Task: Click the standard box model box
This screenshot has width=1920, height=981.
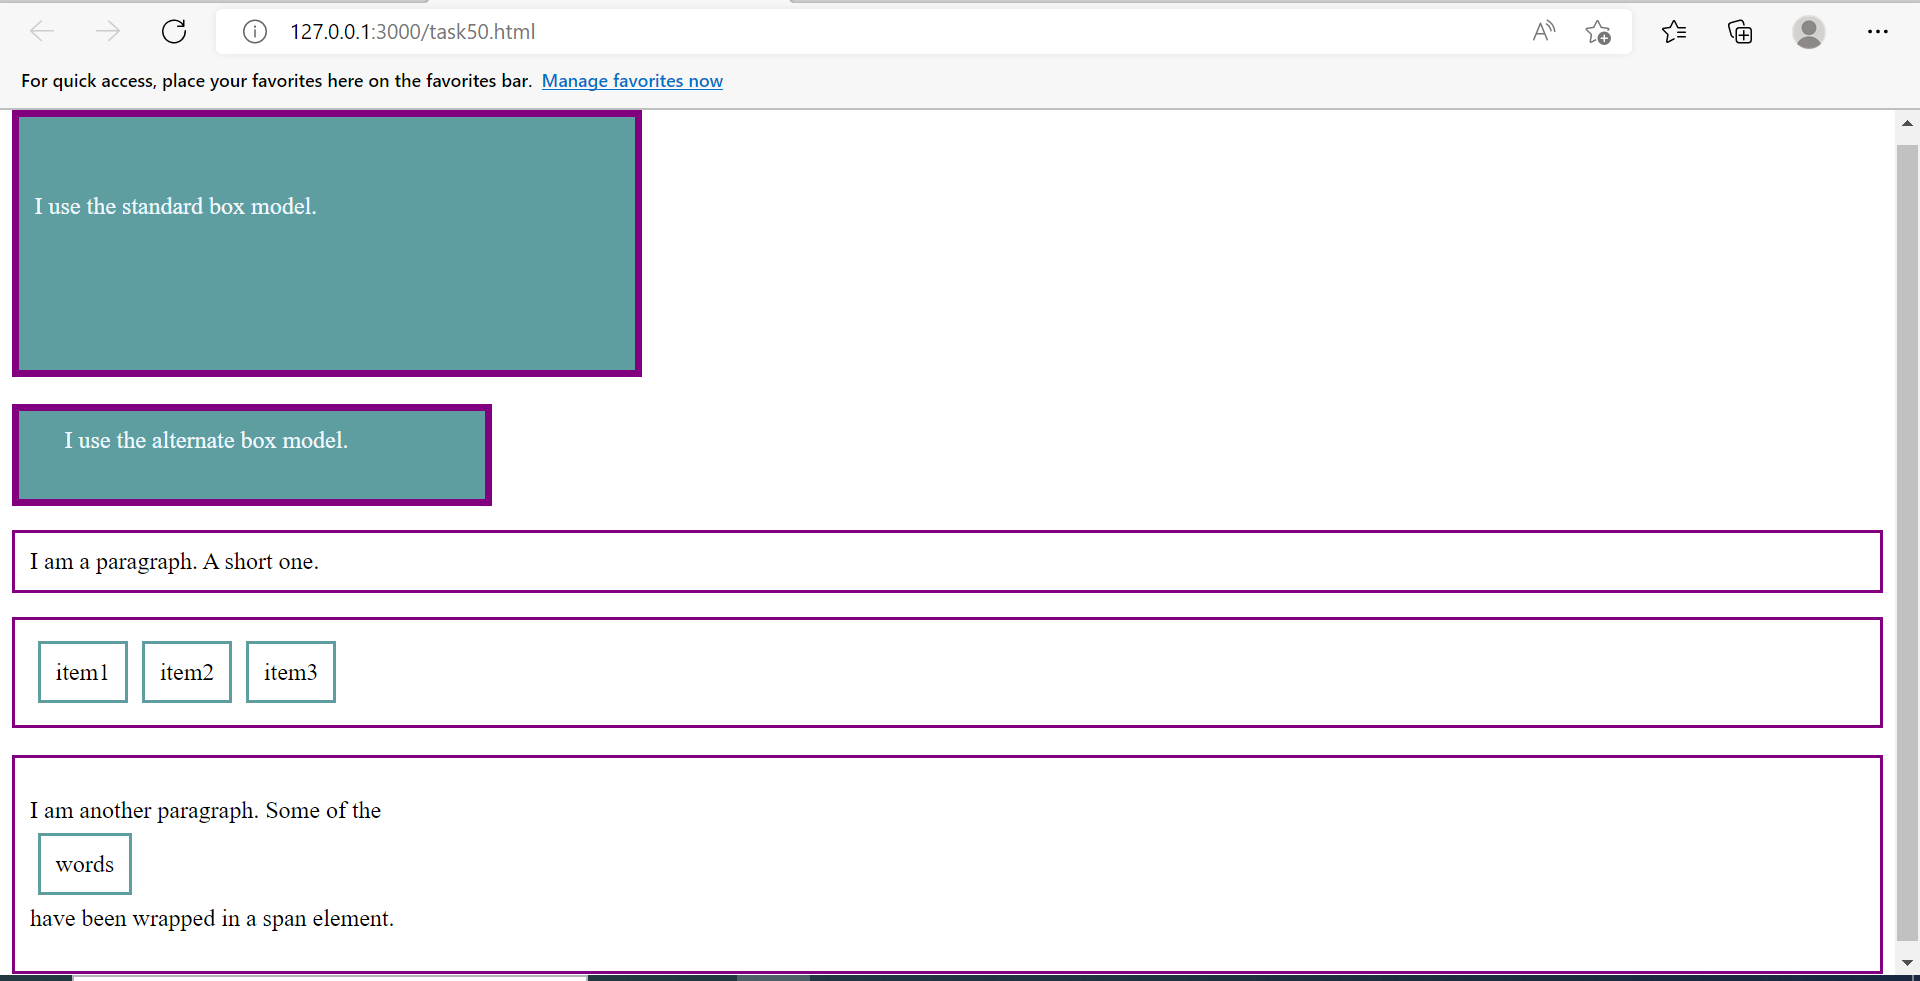Action: 326,243
